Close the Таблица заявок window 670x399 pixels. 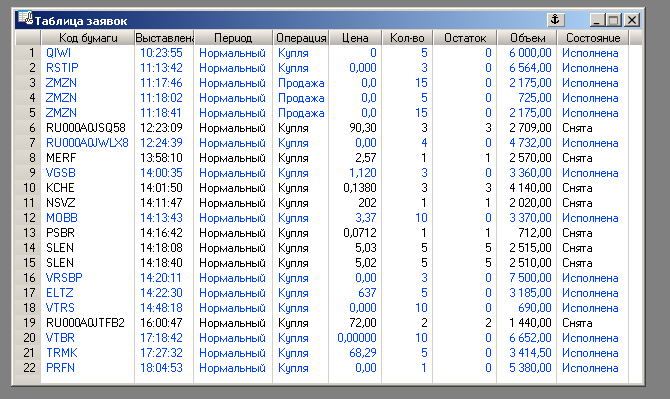(x=632, y=20)
